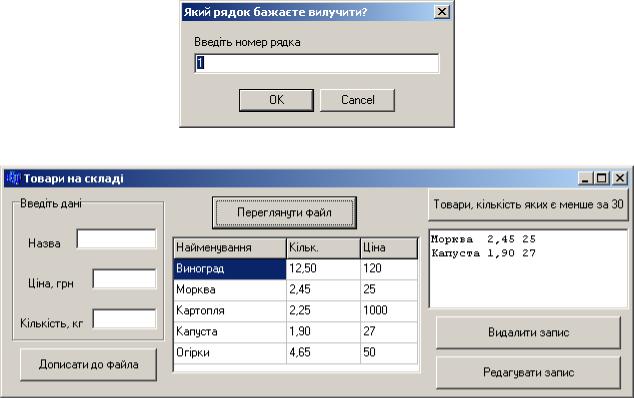Image resolution: width=634 pixels, height=398 pixels.
Task: Focus the row number input field
Action: click(317, 64)
